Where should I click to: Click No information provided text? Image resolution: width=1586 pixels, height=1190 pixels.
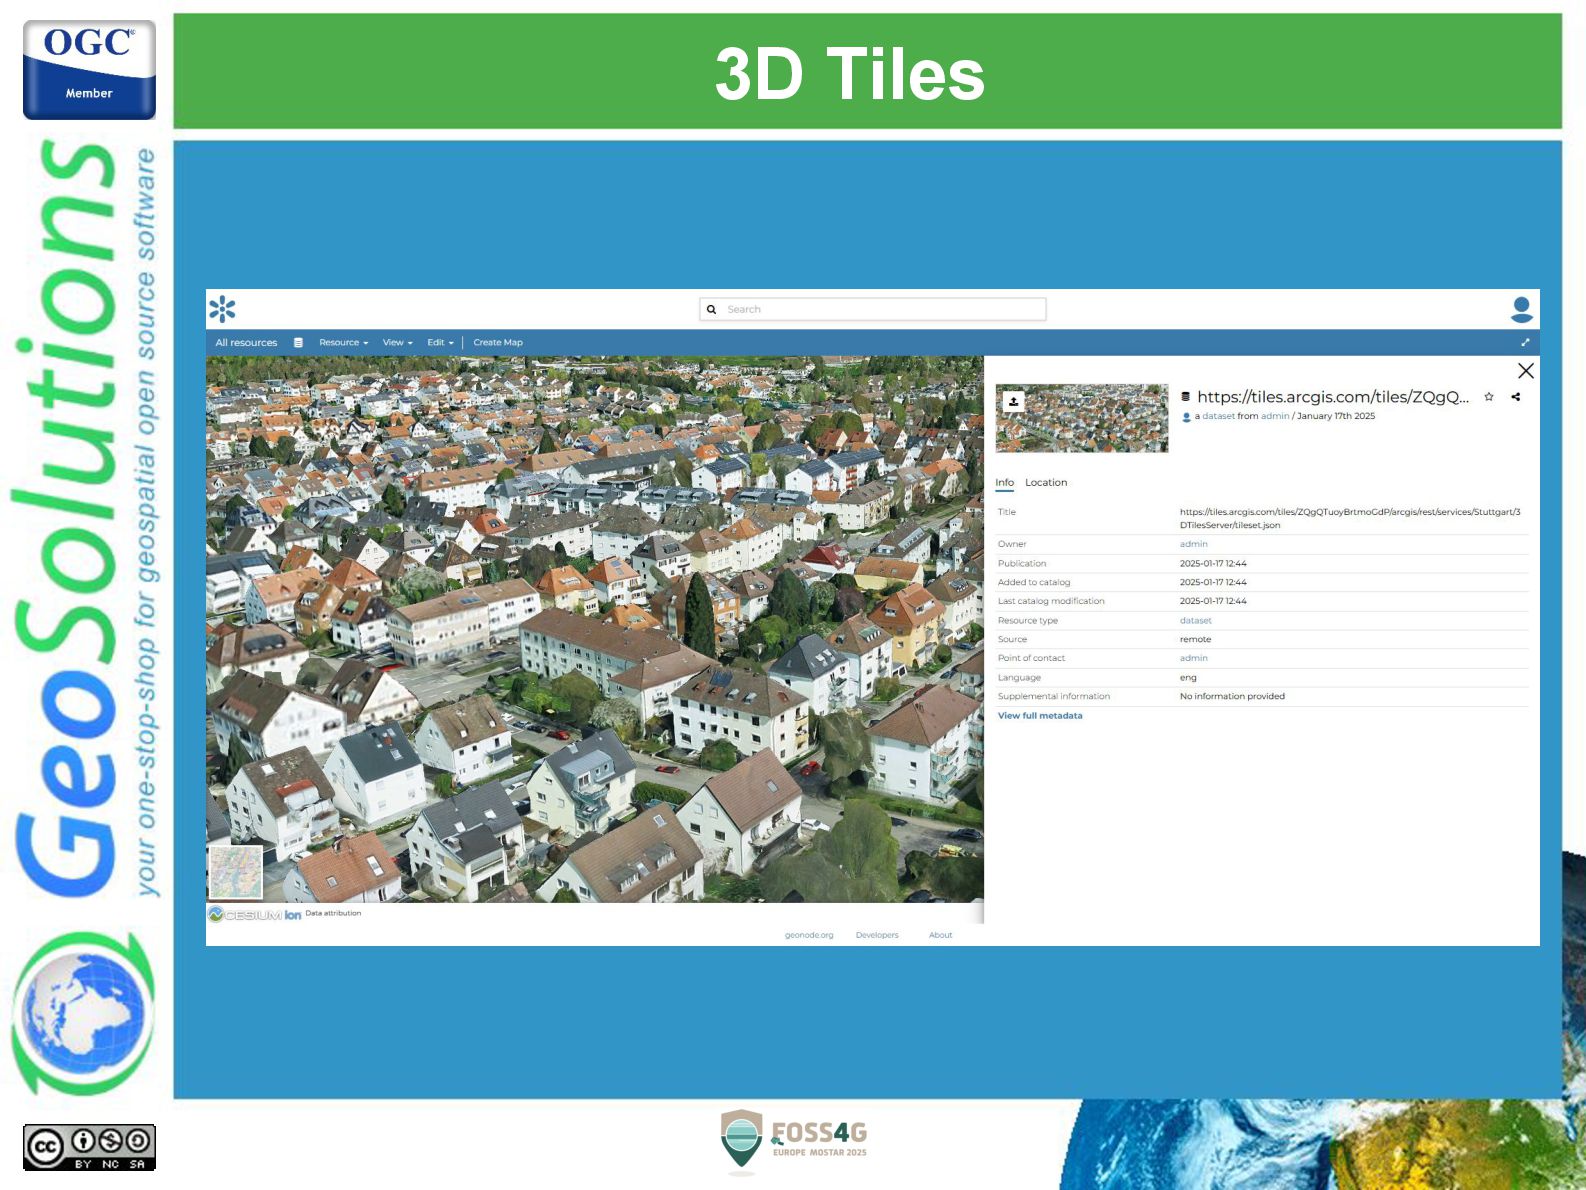tap(1232, 697)
